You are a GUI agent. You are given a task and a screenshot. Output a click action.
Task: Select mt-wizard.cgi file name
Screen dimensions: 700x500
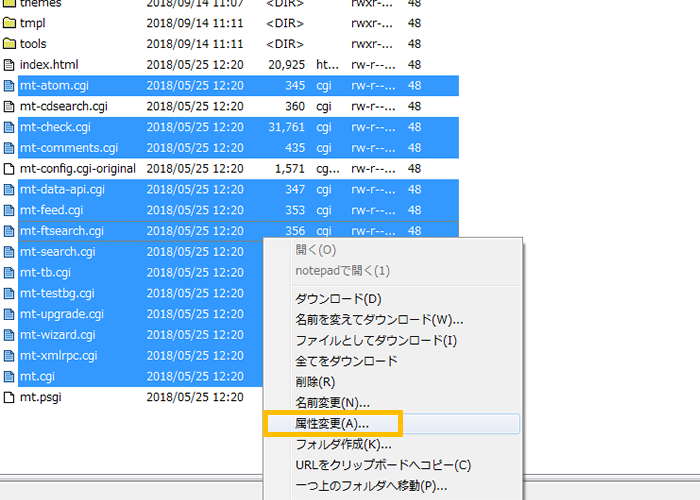click(58, 335)
